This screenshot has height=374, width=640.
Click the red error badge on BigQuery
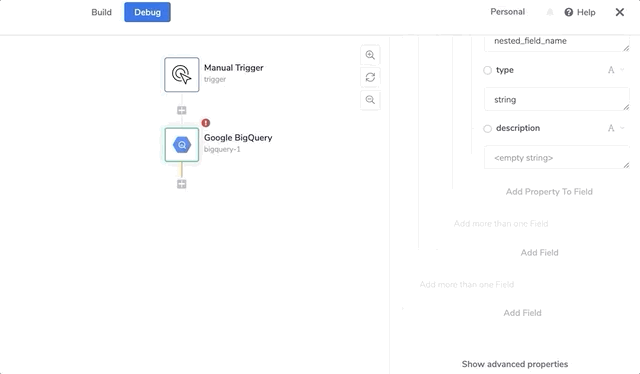pyautogui.click(x=206, y=122)
